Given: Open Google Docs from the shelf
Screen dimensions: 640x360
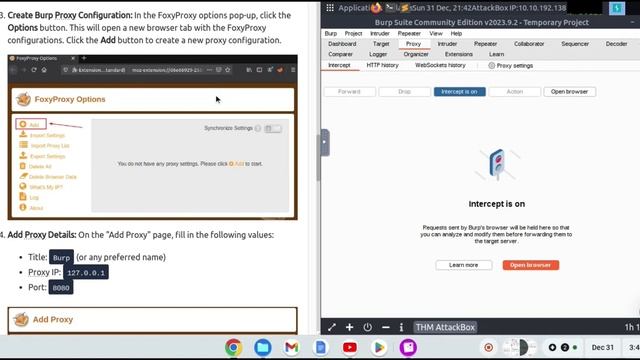Looking at the screenshot, I should pos(320,347).
